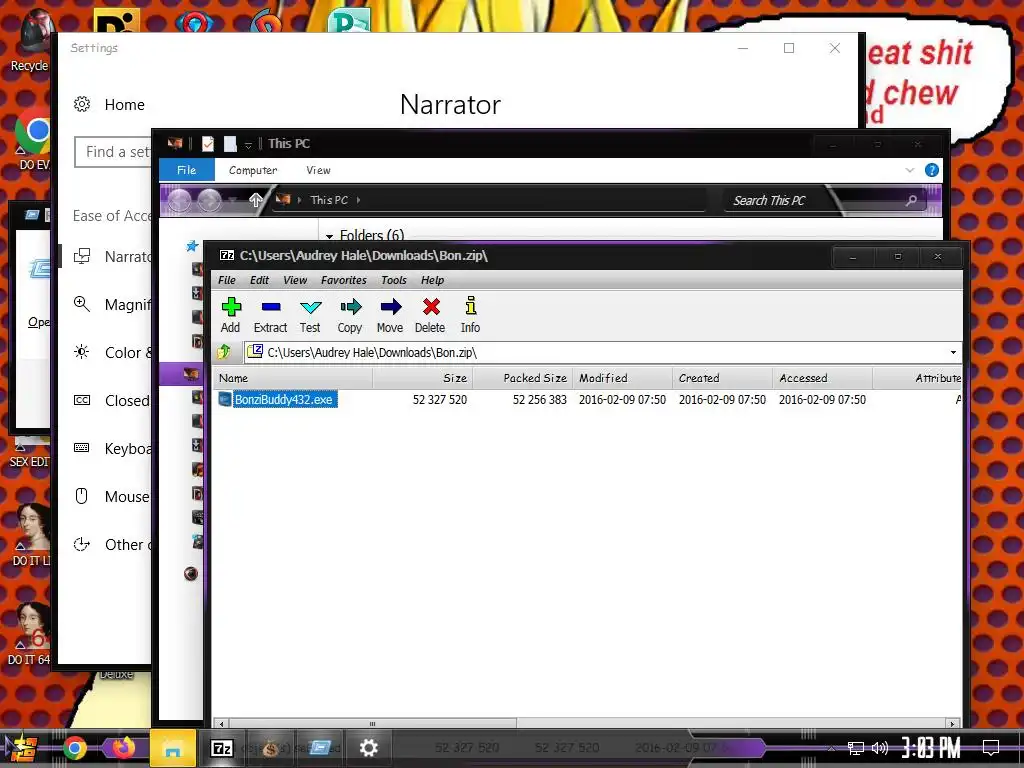Image resolution: width=1024 pixels, height=768 pixels.
Task: Open the Computer ribbon tab in This PC
Action: tap(253, 170)
